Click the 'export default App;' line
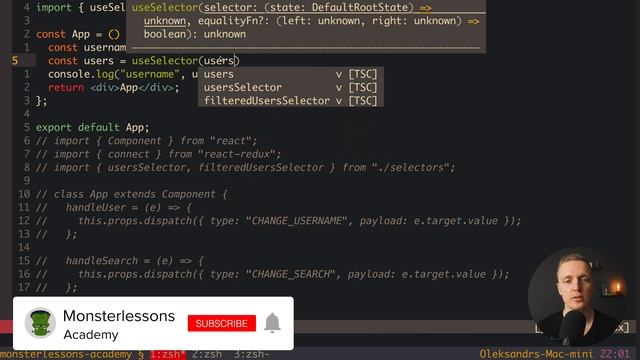 tap(93, 127)
